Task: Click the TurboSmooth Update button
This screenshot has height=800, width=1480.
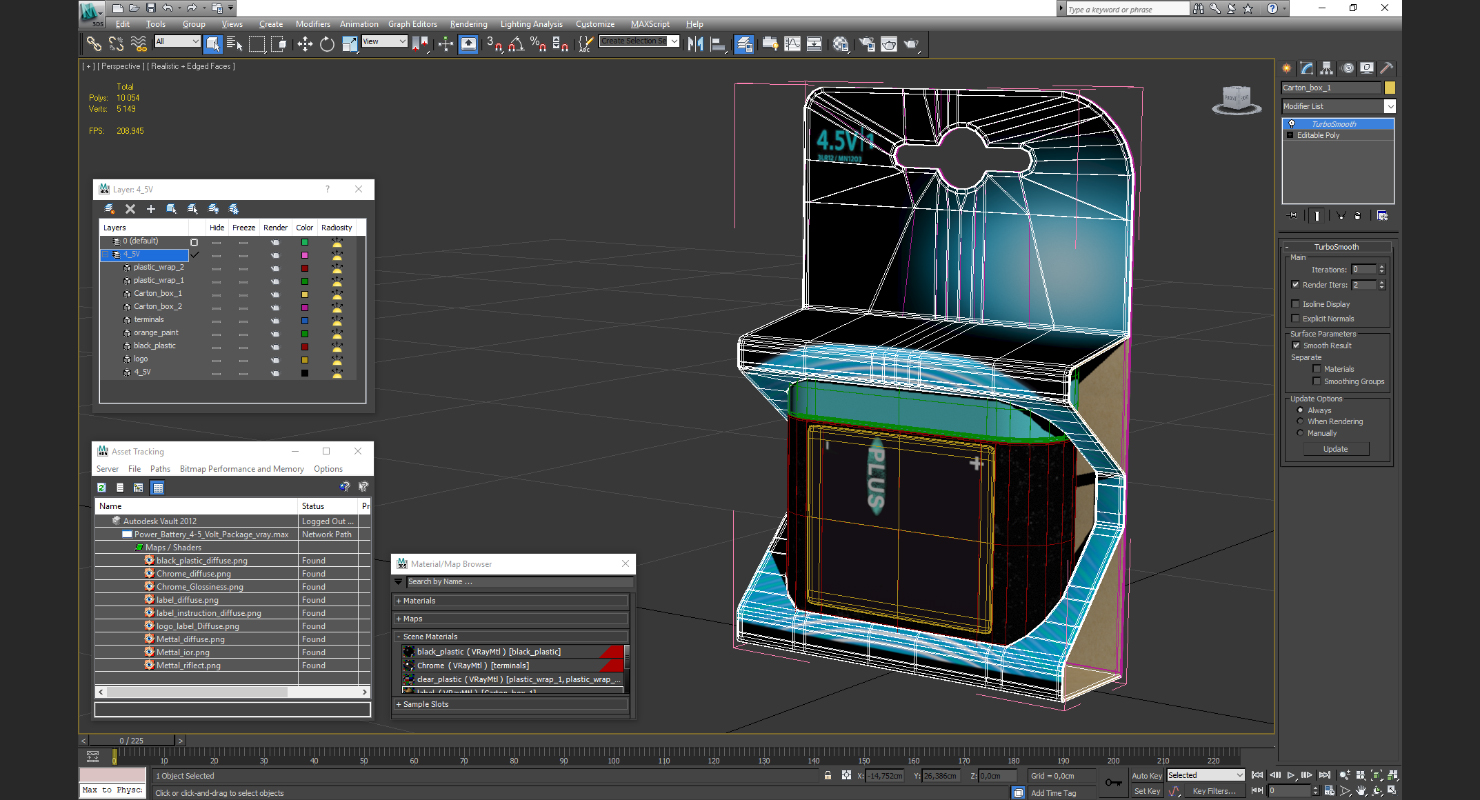Action: tap(1336, 449)
